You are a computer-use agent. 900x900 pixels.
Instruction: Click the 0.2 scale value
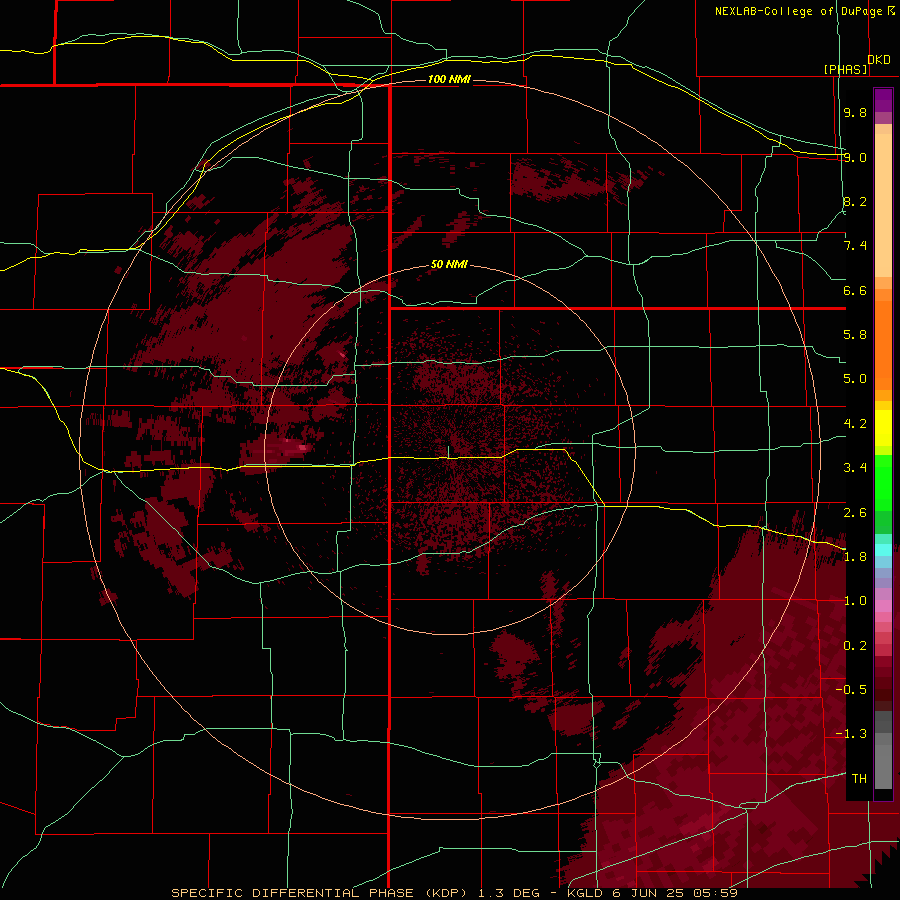point(855,646)
